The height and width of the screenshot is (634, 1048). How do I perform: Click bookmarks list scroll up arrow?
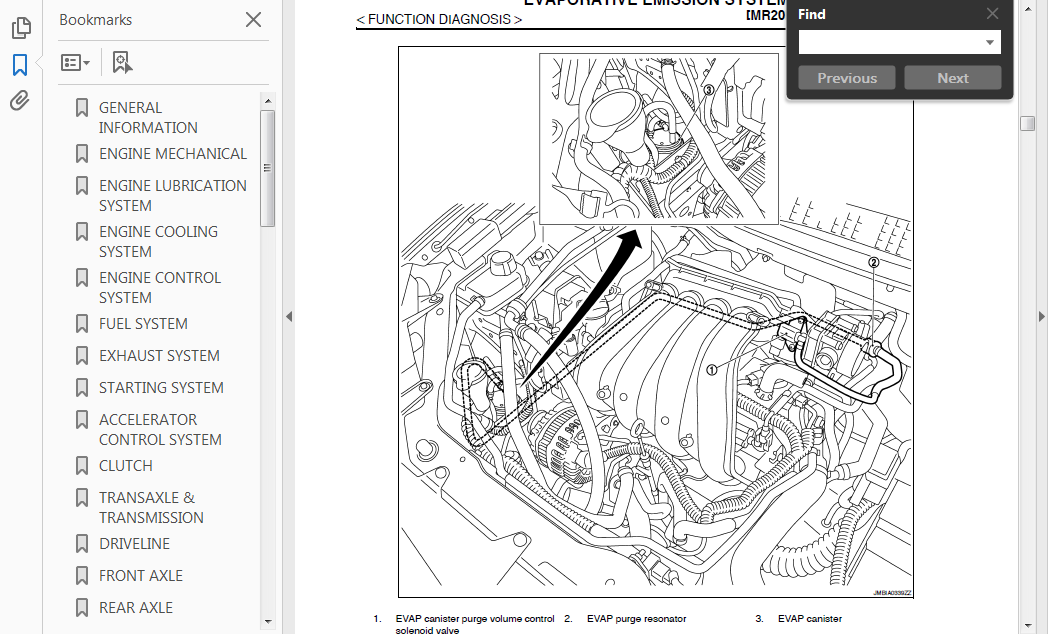click(267, 101)
